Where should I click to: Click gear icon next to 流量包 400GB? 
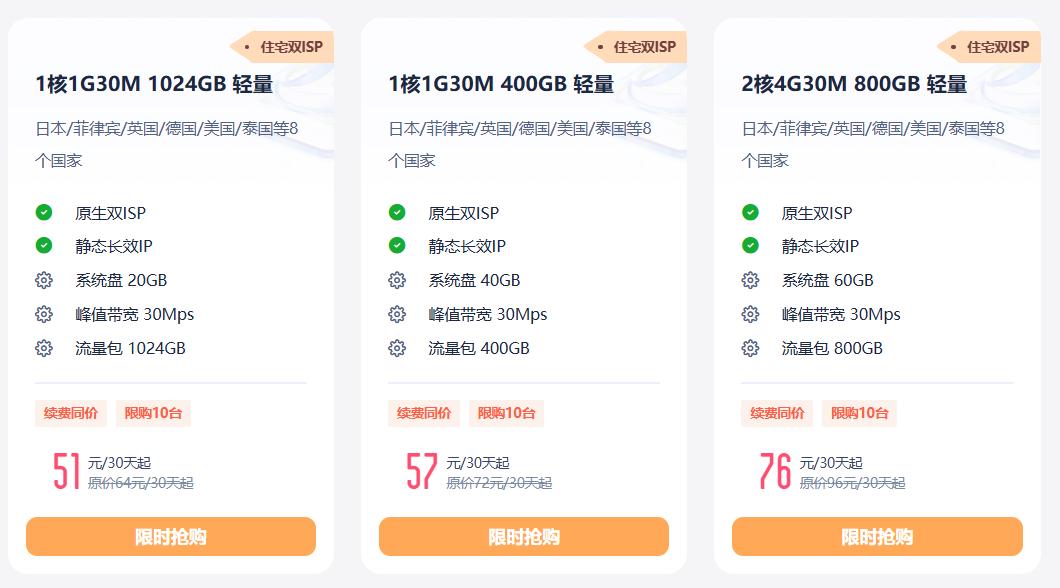click(397, 348)
